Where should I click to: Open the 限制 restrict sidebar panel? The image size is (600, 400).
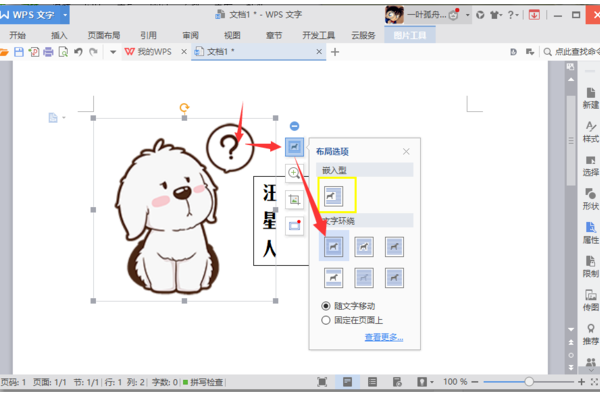pos(590,267)
